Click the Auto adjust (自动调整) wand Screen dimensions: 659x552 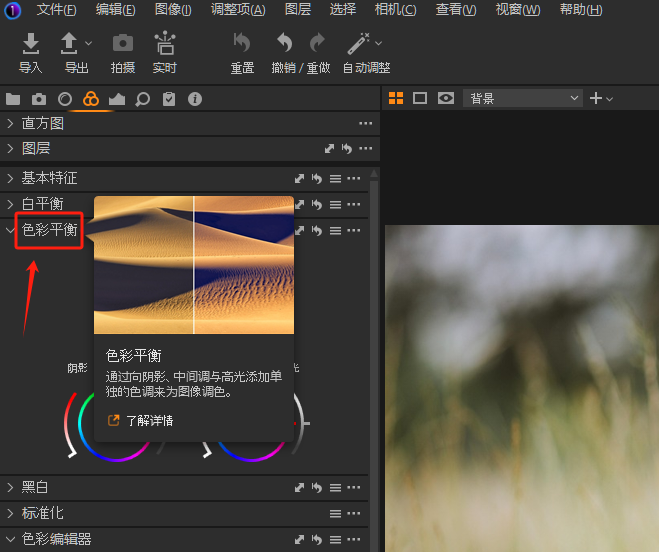click(x=358, y=43)
